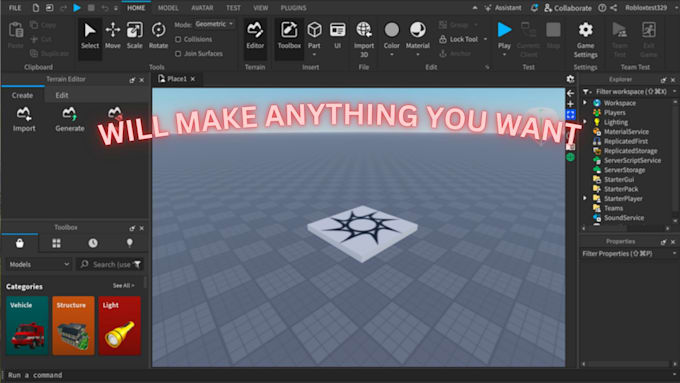The width and height of the screenshot is (680, 383).
Task: Close the Place1 tab
Action: pos(193,79)
